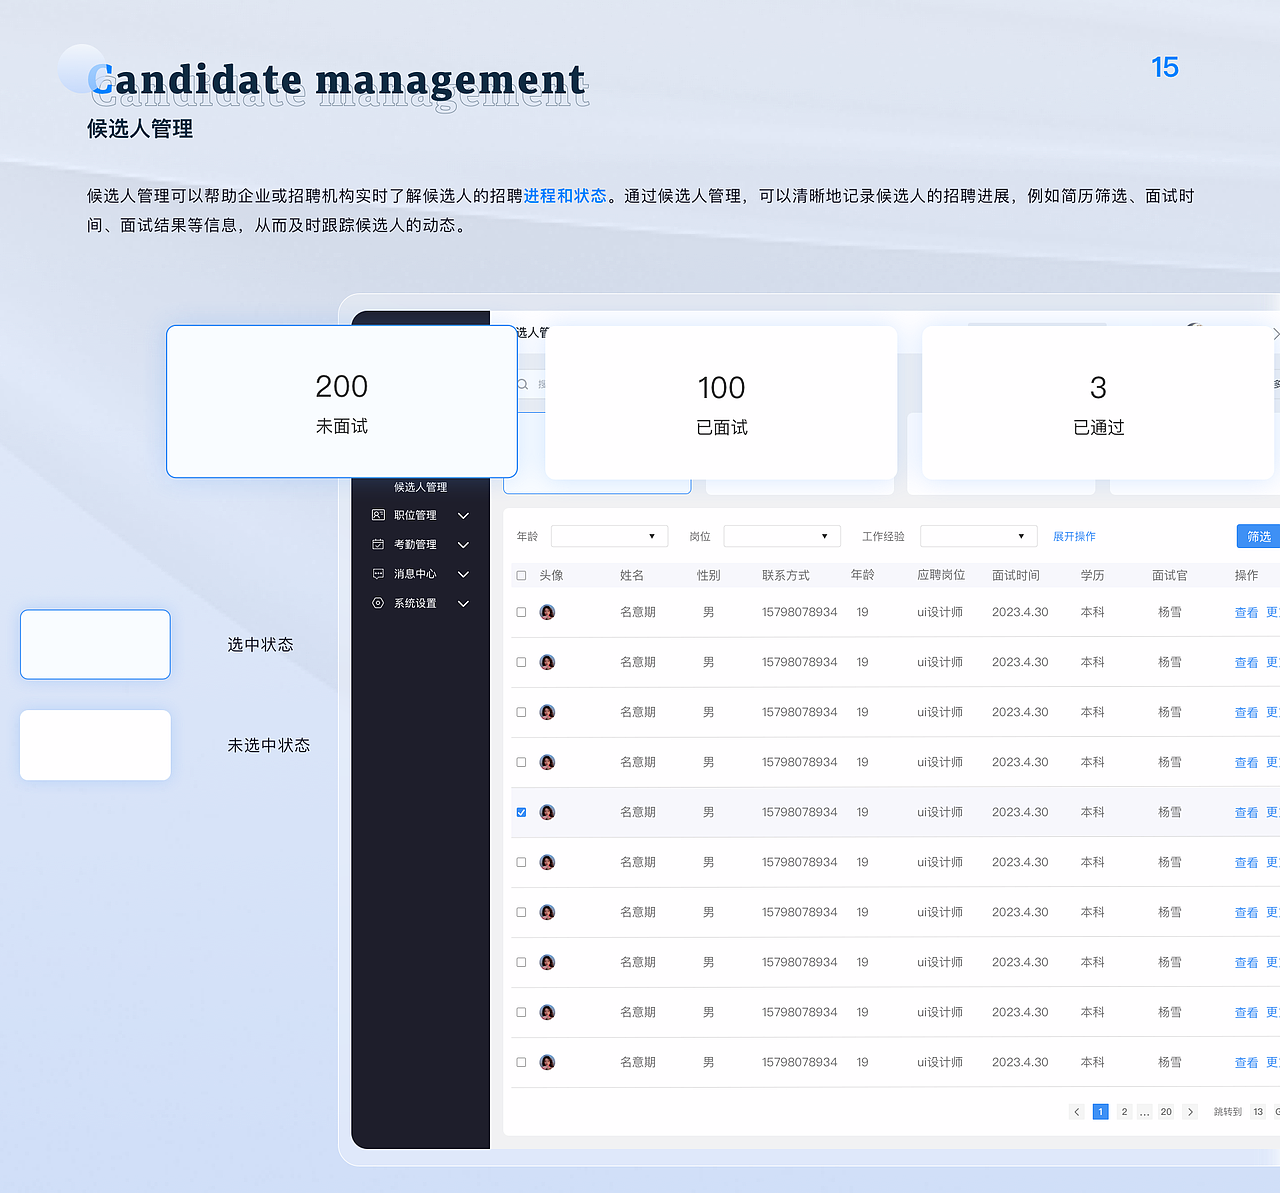Expand the 系统设置 menu chevron
Image resolution: width=1280 pixels, height=1193 pixels.
coord(463,604)
